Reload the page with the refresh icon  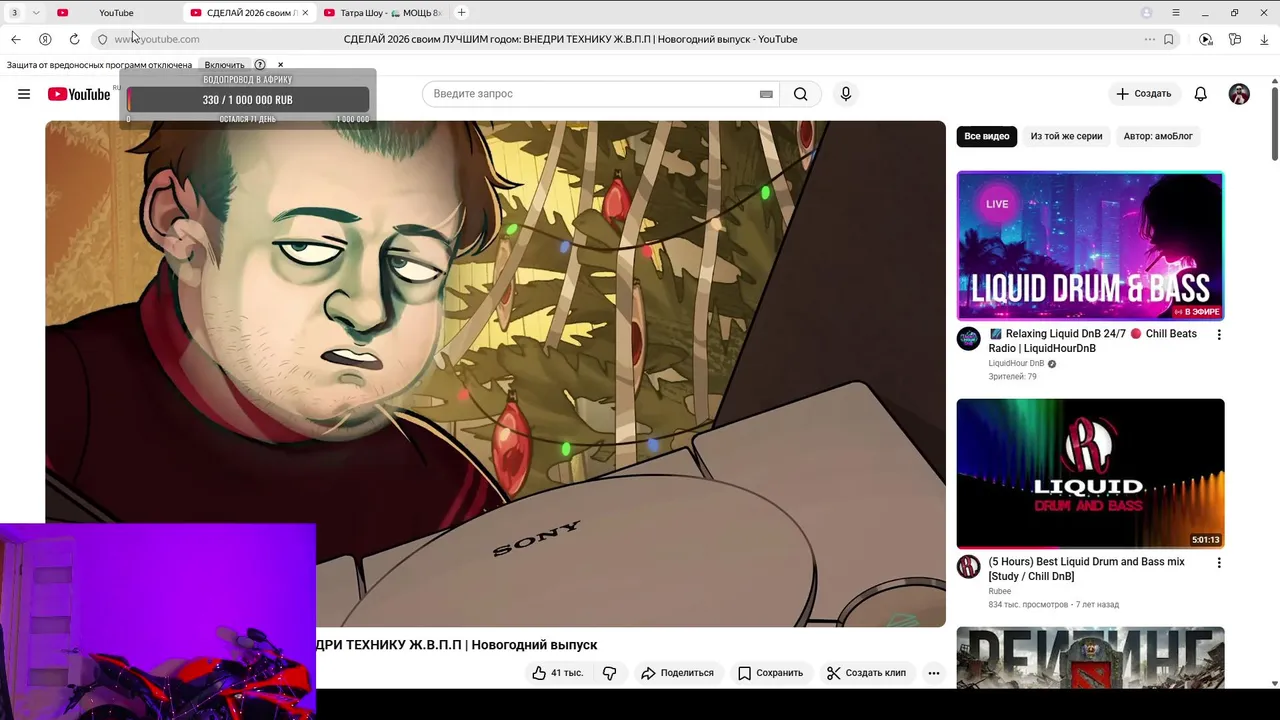[x=74, y=39]
